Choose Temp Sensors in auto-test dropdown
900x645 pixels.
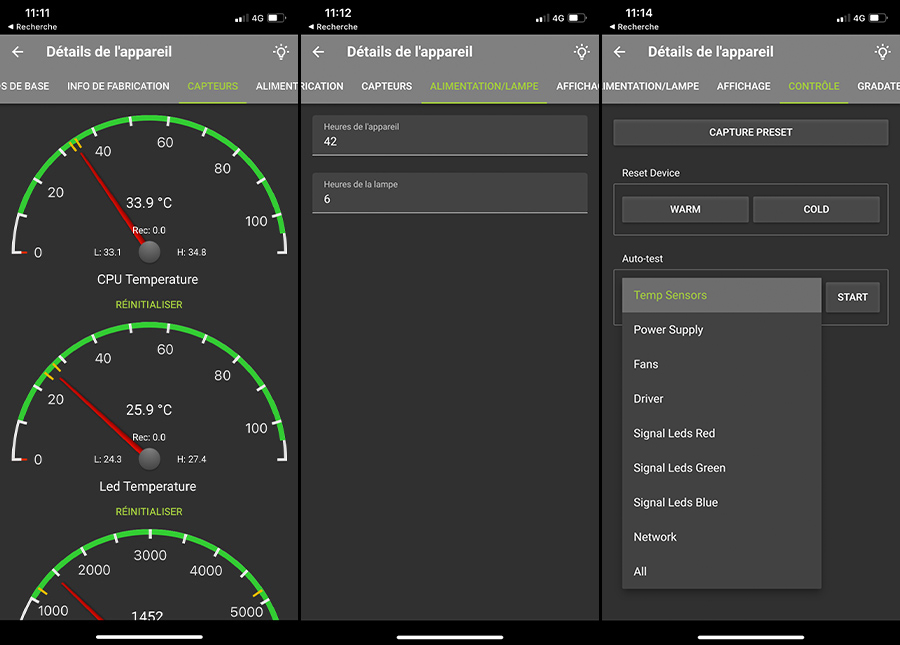tap(721, 296)
